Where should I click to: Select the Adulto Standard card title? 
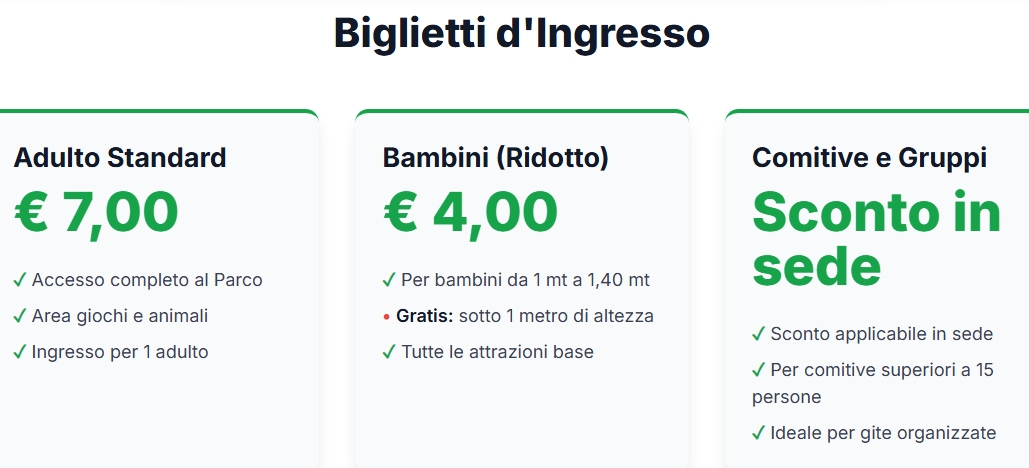[120, 157]
